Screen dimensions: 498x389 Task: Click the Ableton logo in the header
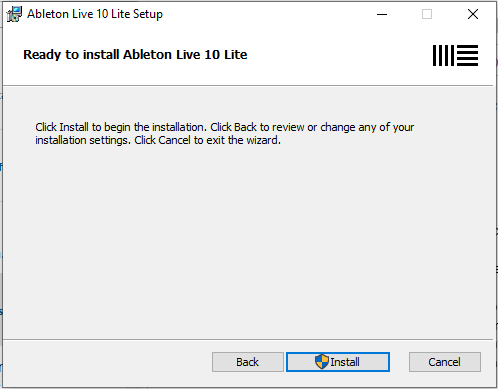pyautogui.click(x=455, y=55)
